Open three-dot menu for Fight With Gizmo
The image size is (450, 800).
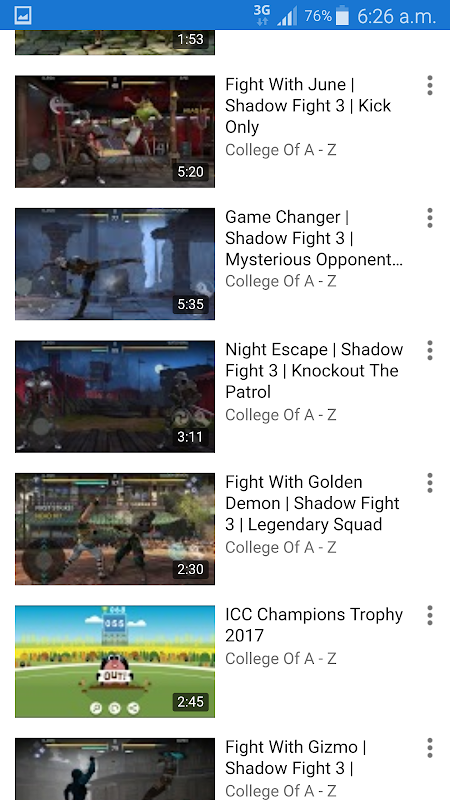[430, 748]
